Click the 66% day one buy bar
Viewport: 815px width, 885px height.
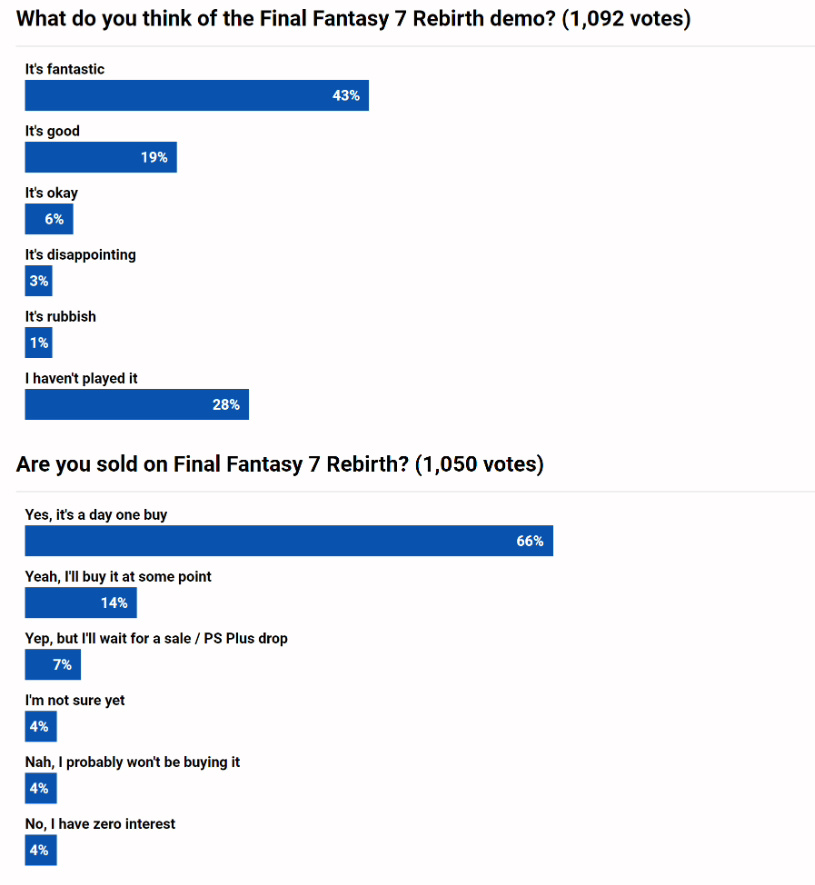(289, 541)
